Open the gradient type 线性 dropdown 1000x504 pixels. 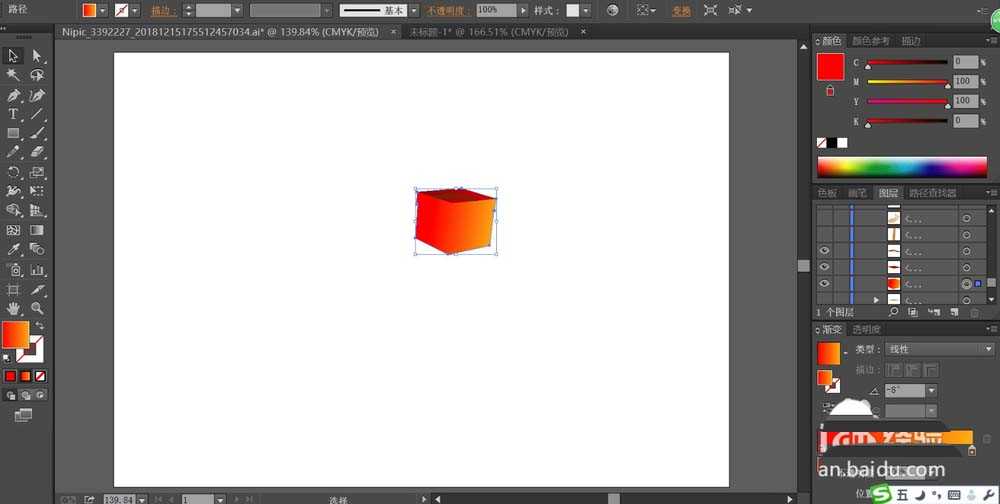[939, 349]
